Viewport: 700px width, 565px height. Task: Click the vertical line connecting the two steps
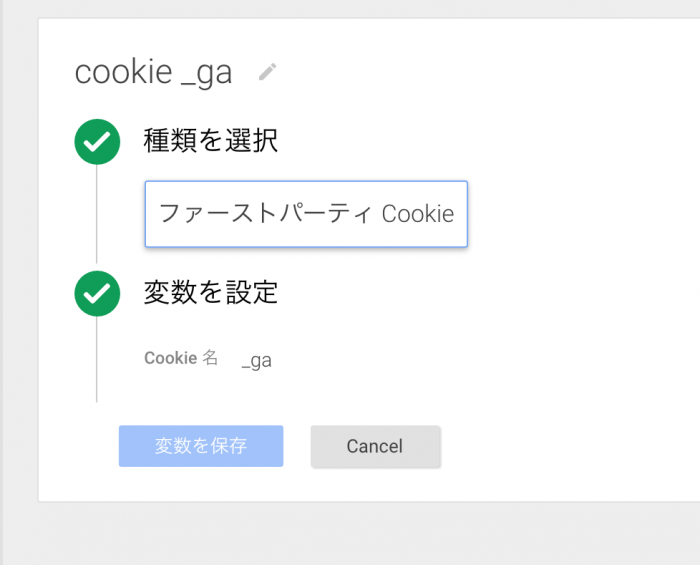coord(97,215)
